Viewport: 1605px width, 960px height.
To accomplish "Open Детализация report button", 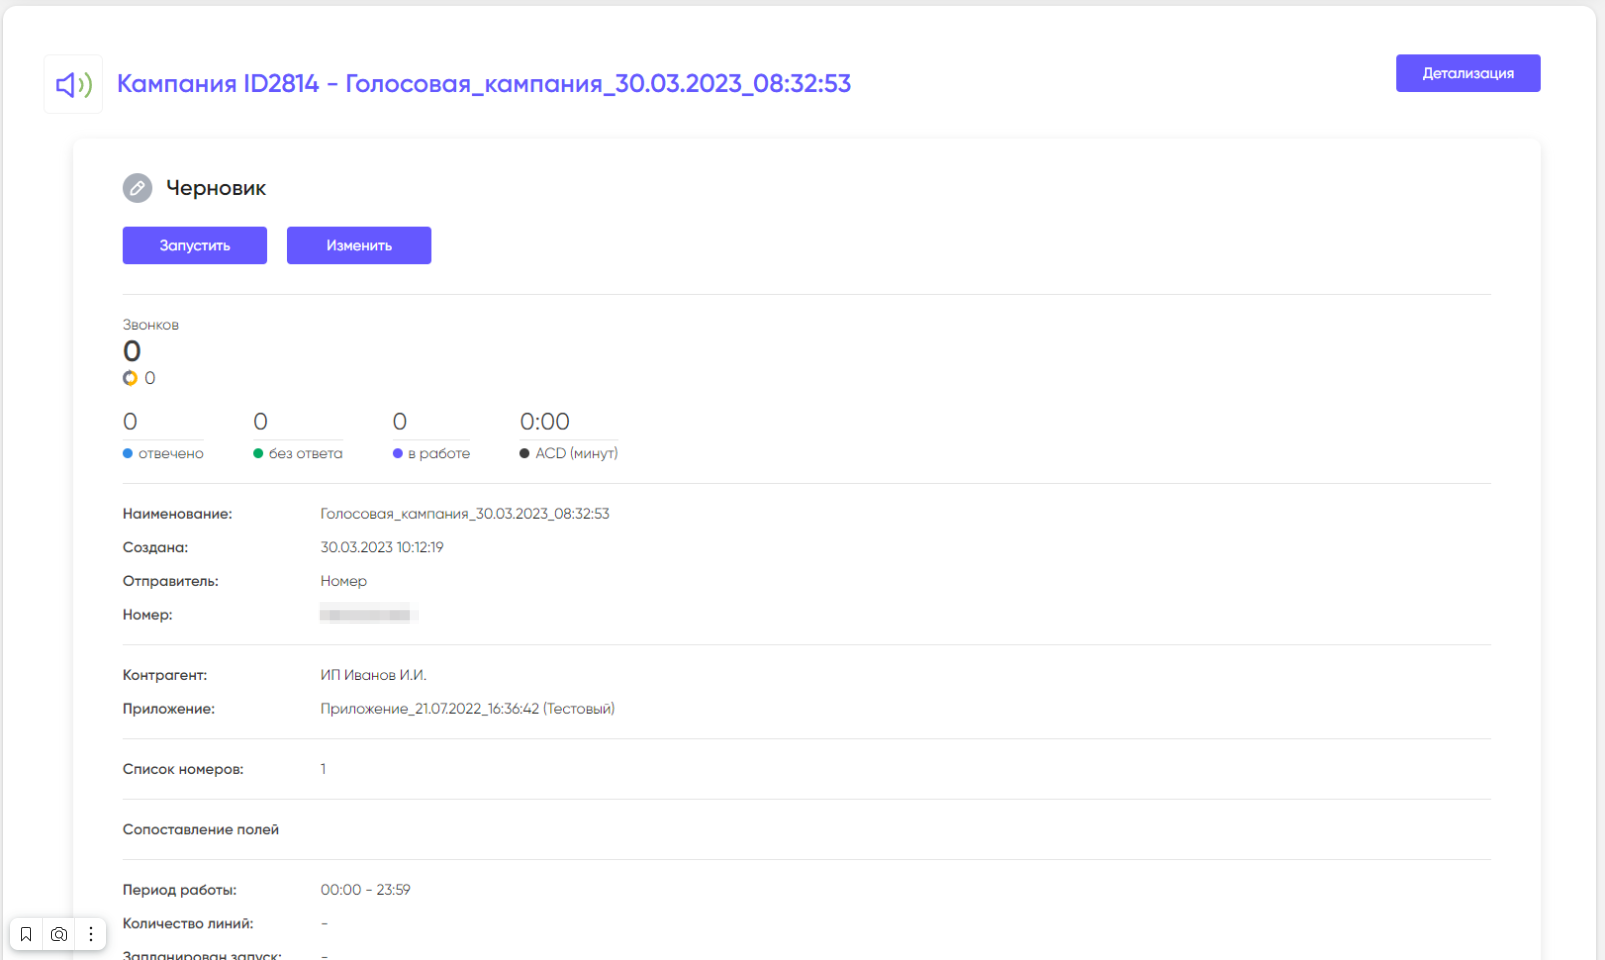I will [1467, 73].
